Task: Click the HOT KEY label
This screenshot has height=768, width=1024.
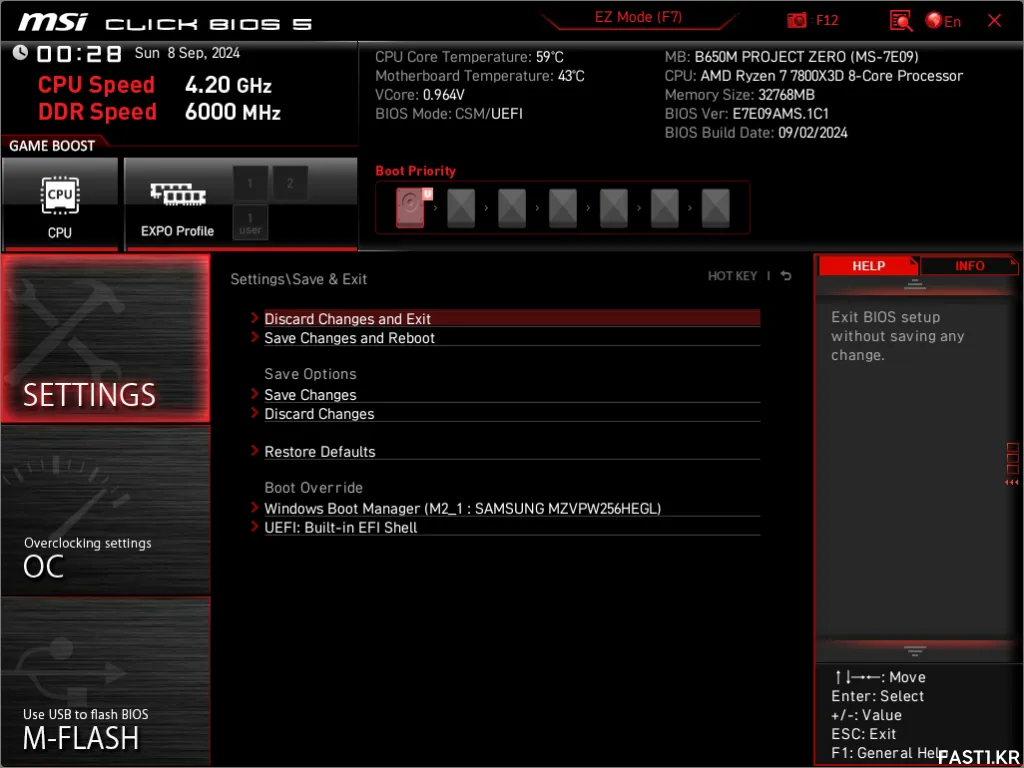Action: [732, 276]
